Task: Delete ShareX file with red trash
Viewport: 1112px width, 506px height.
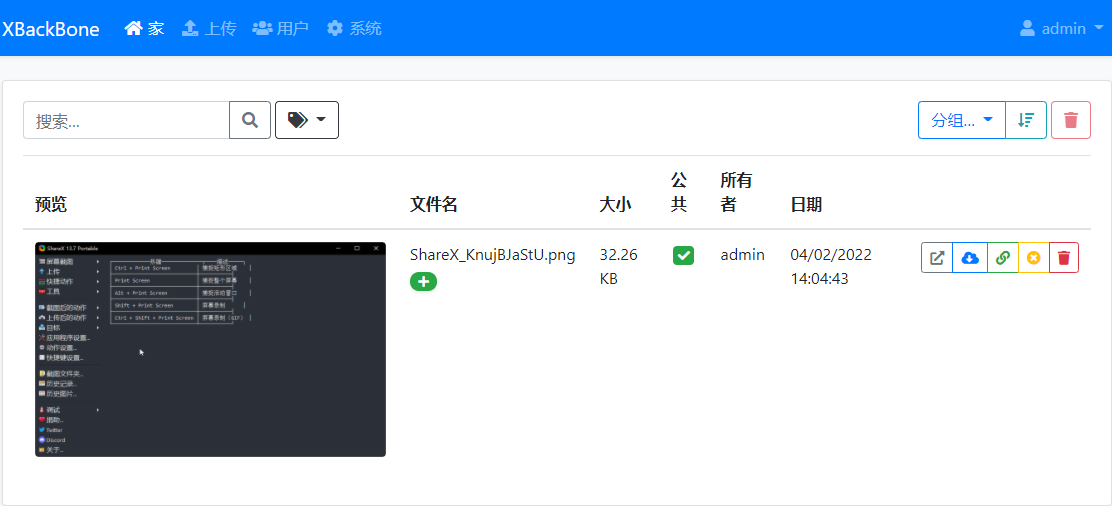Action: coord(1064,258)
